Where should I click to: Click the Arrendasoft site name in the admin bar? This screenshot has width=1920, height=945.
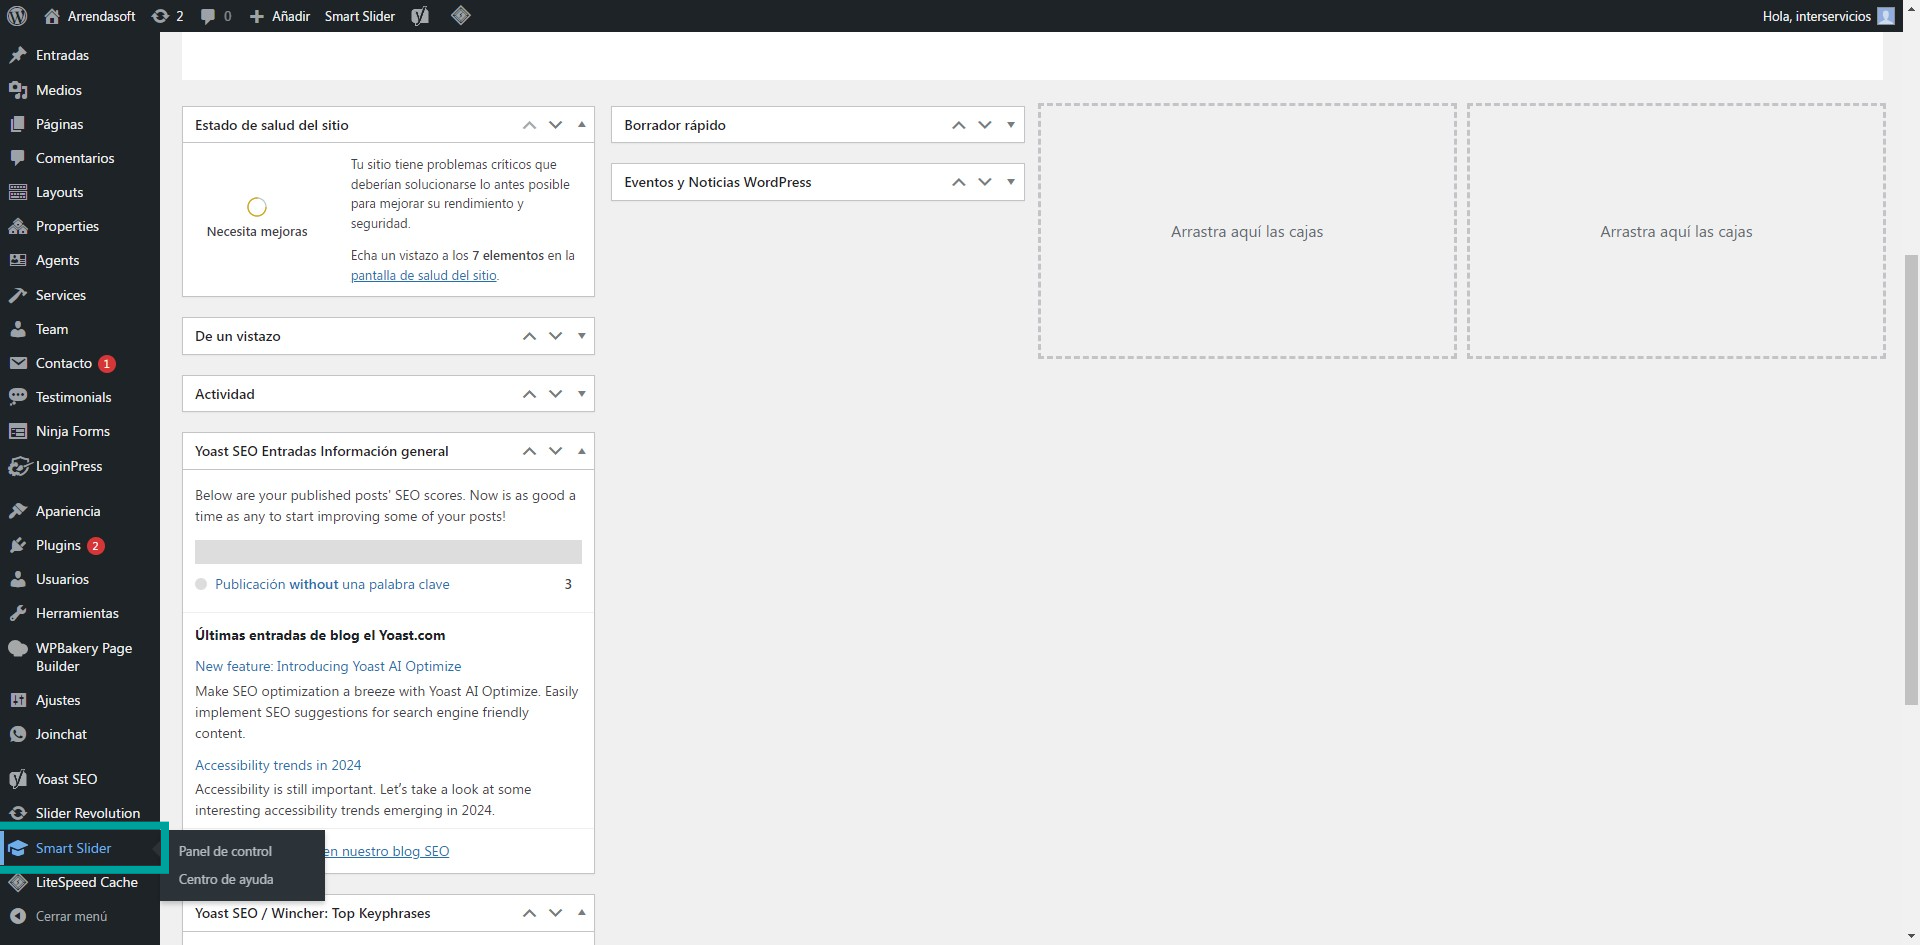pos(101,16)
